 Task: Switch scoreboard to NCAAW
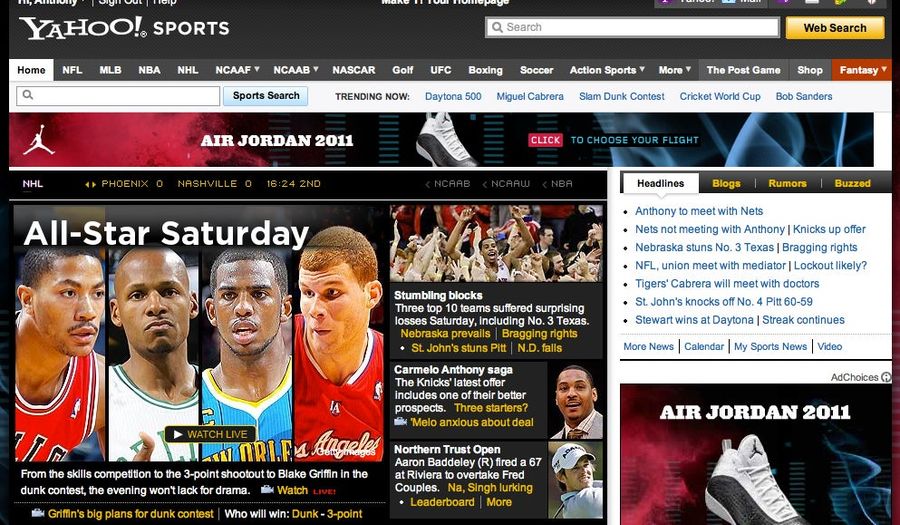(506, 184)
